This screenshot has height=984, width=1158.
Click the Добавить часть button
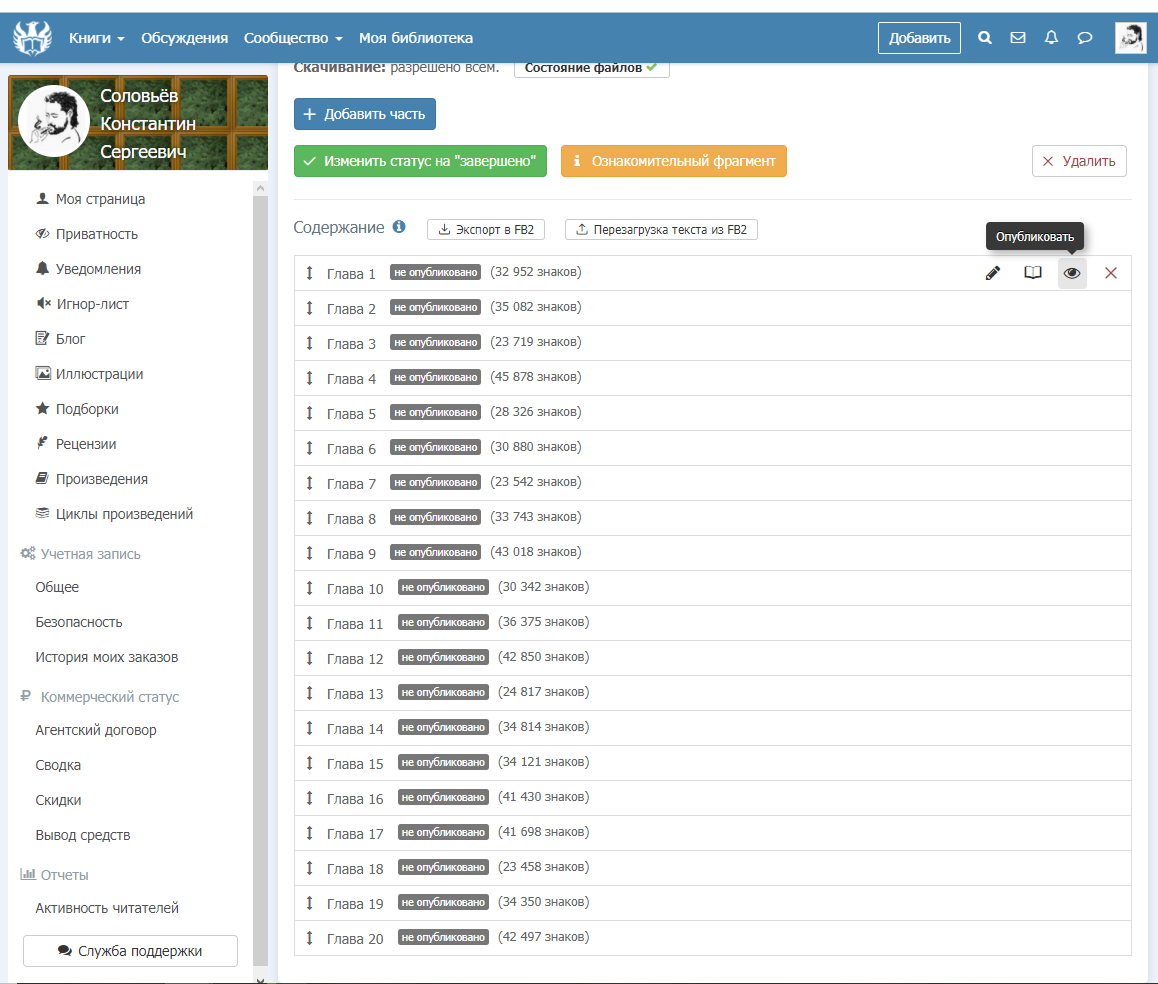365,114
